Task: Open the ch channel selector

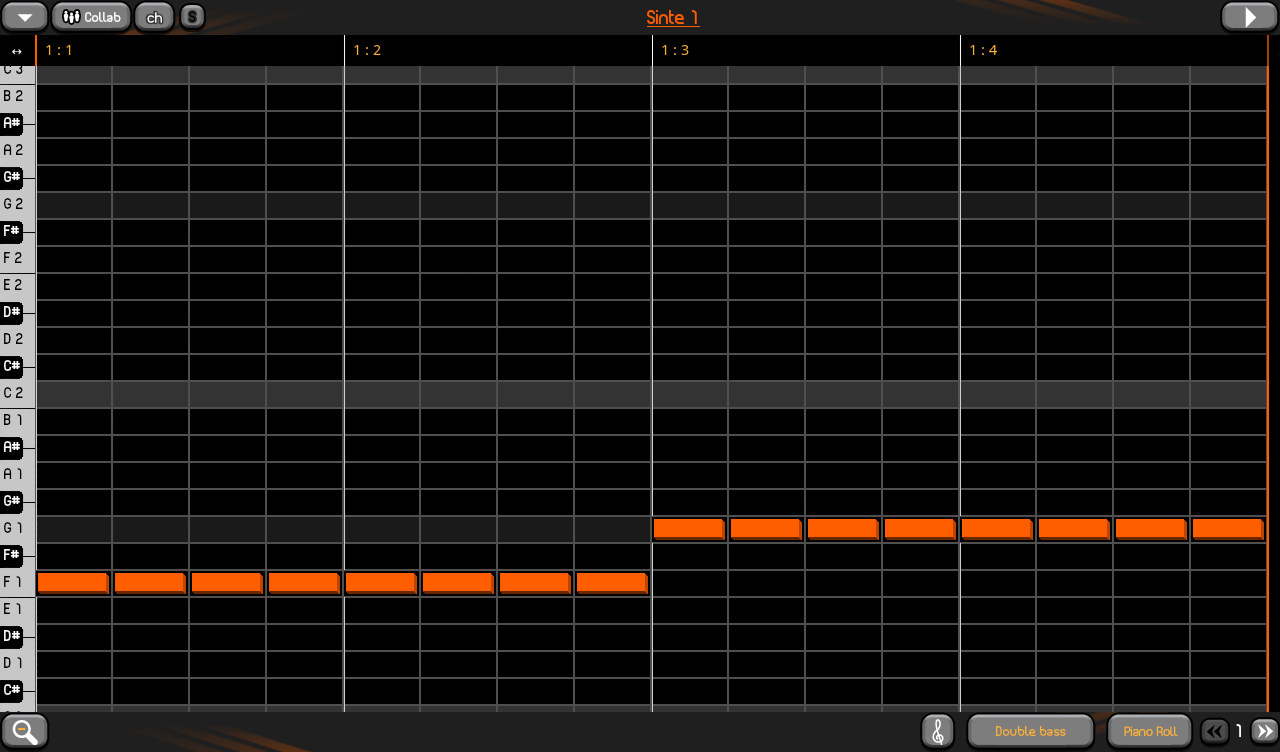Action: click(x=154, y=17)
